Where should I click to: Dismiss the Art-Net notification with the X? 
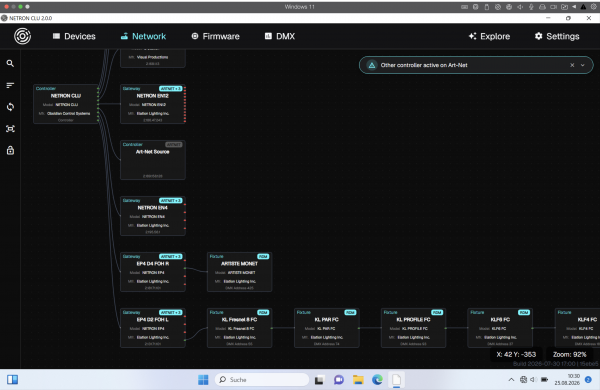(572, 65)
